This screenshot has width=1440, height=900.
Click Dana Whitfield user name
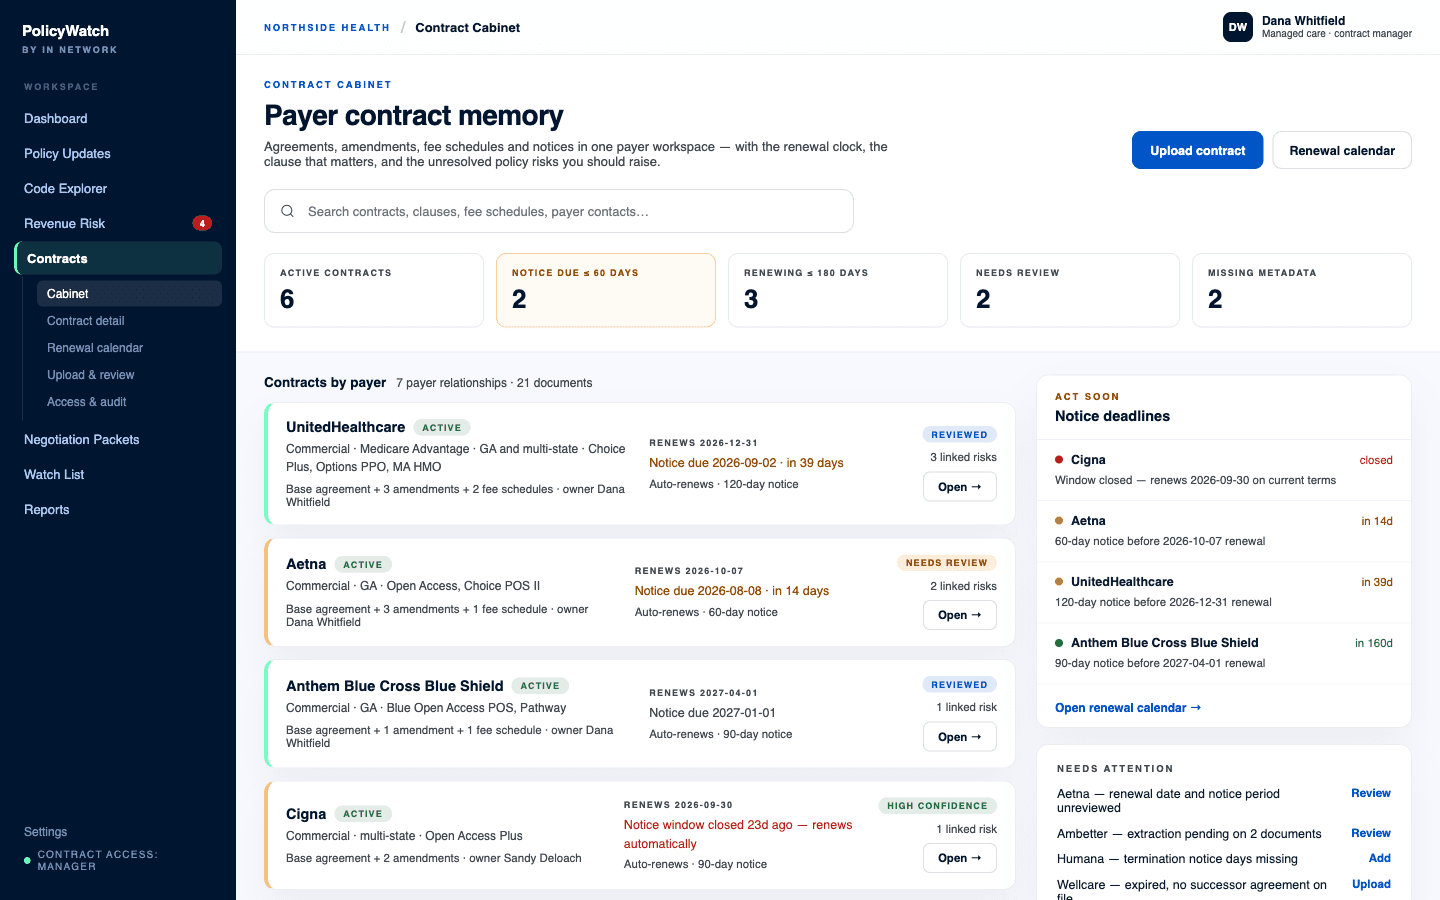1303,20
